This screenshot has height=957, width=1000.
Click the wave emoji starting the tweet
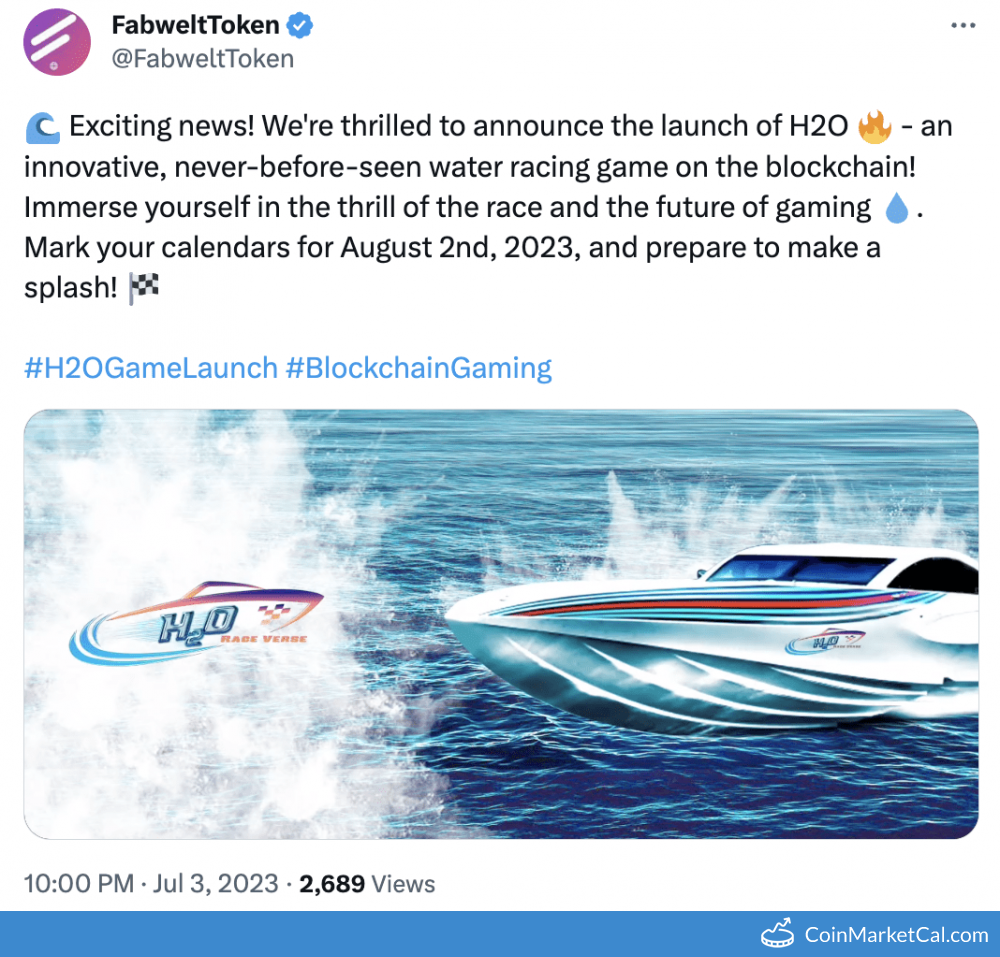tap(42, 127)
